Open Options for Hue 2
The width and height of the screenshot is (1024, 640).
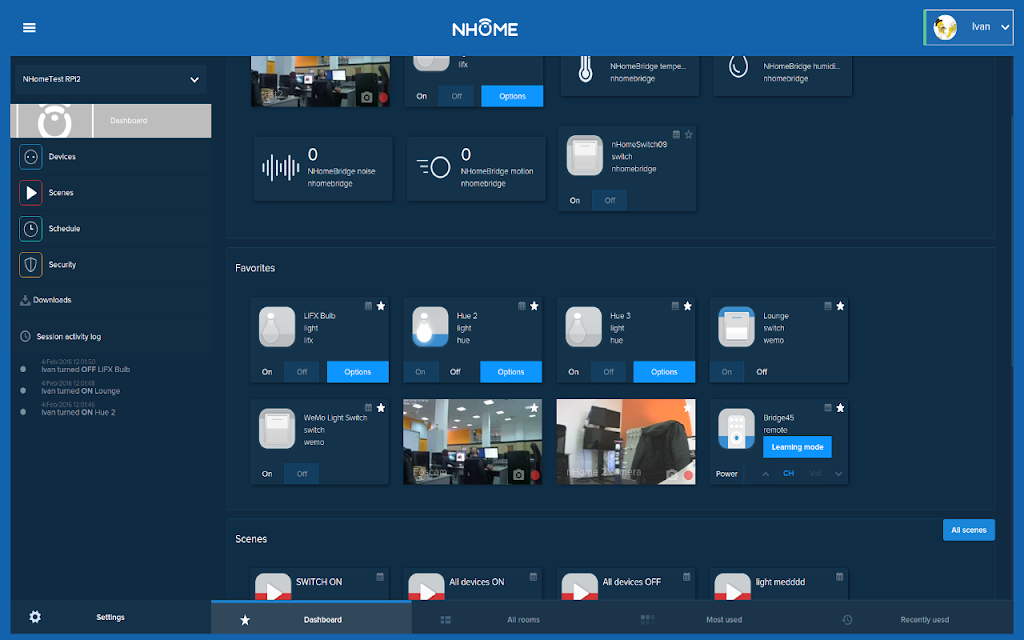tap(511, 372)
